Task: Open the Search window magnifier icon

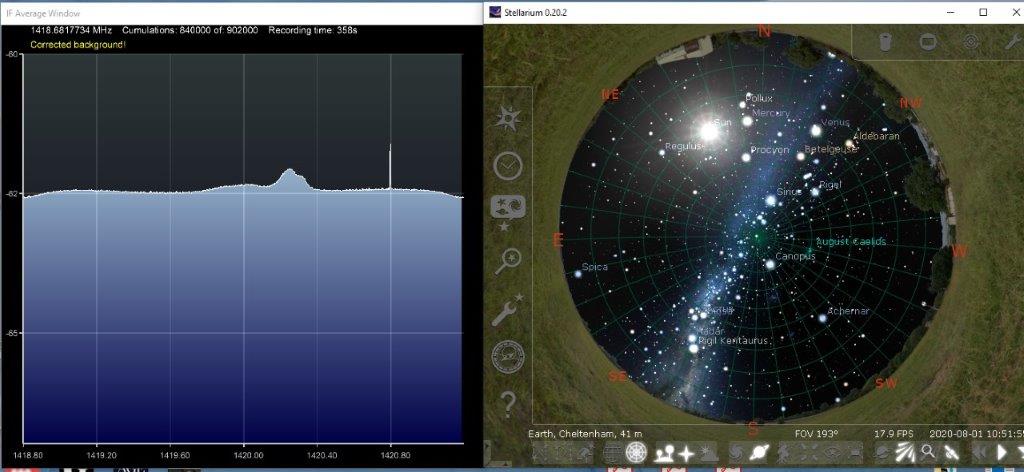Action: pyautogui.click(x=508, y=261)
